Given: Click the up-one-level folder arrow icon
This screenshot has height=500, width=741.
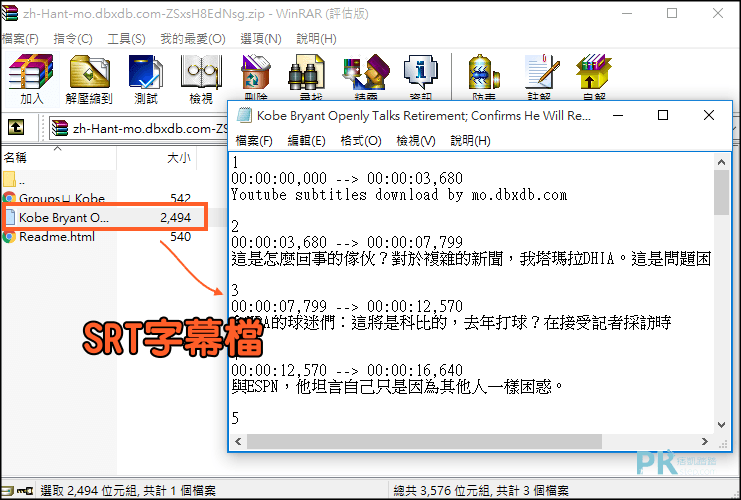Looking at the screenshot, I should tap(16, 127).
